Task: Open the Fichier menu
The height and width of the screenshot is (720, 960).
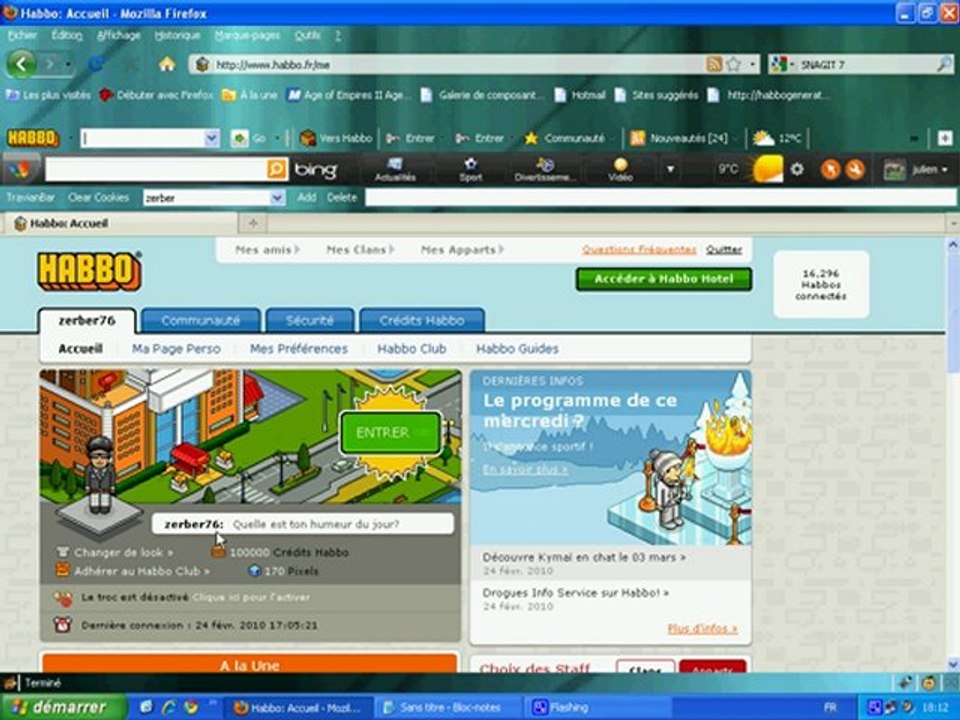Action: 22,36
